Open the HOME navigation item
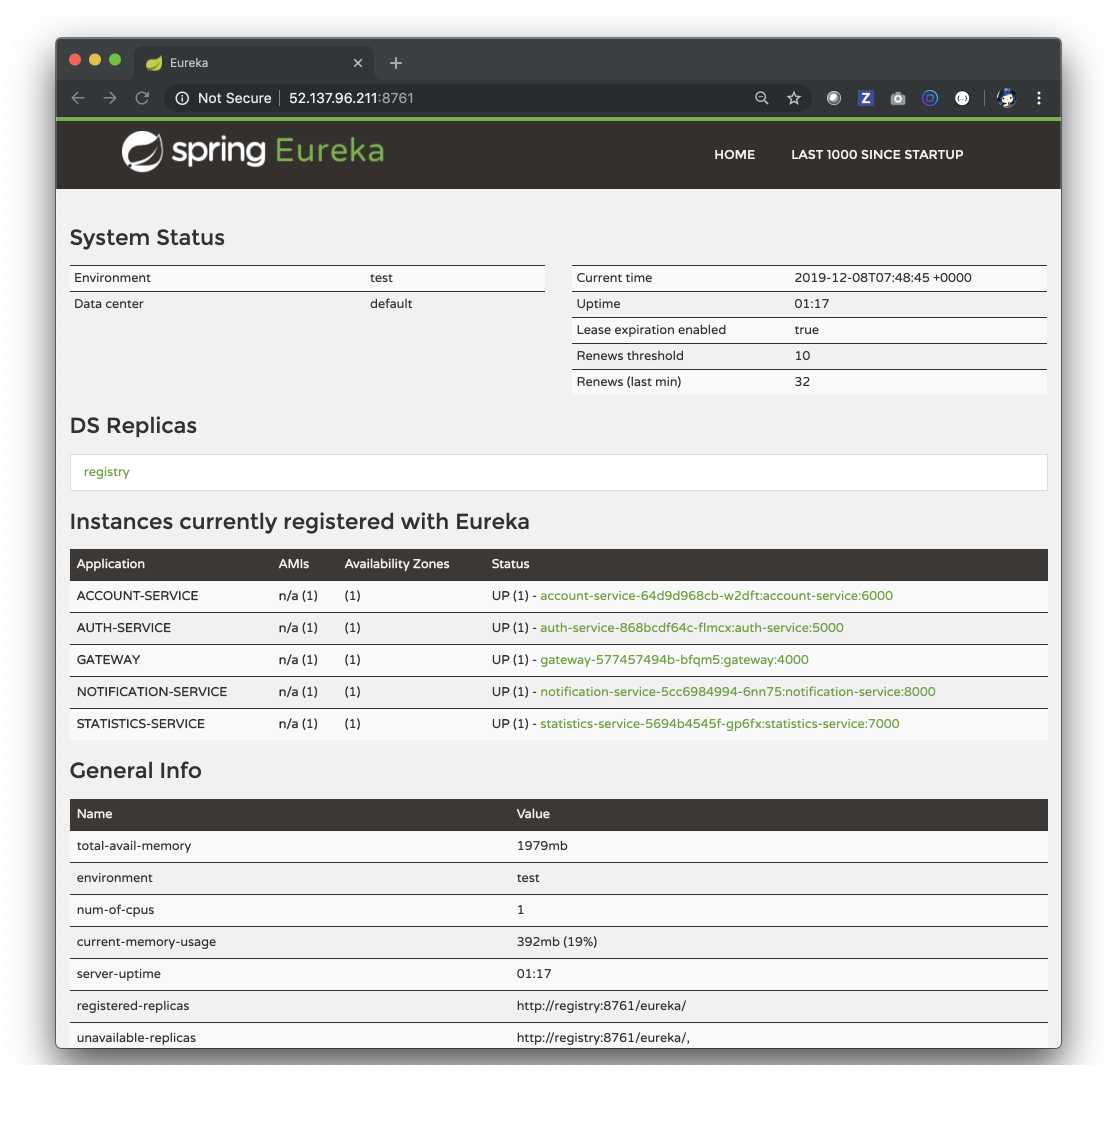Screen dimensions: 1117x1122 tap(734, 155)
